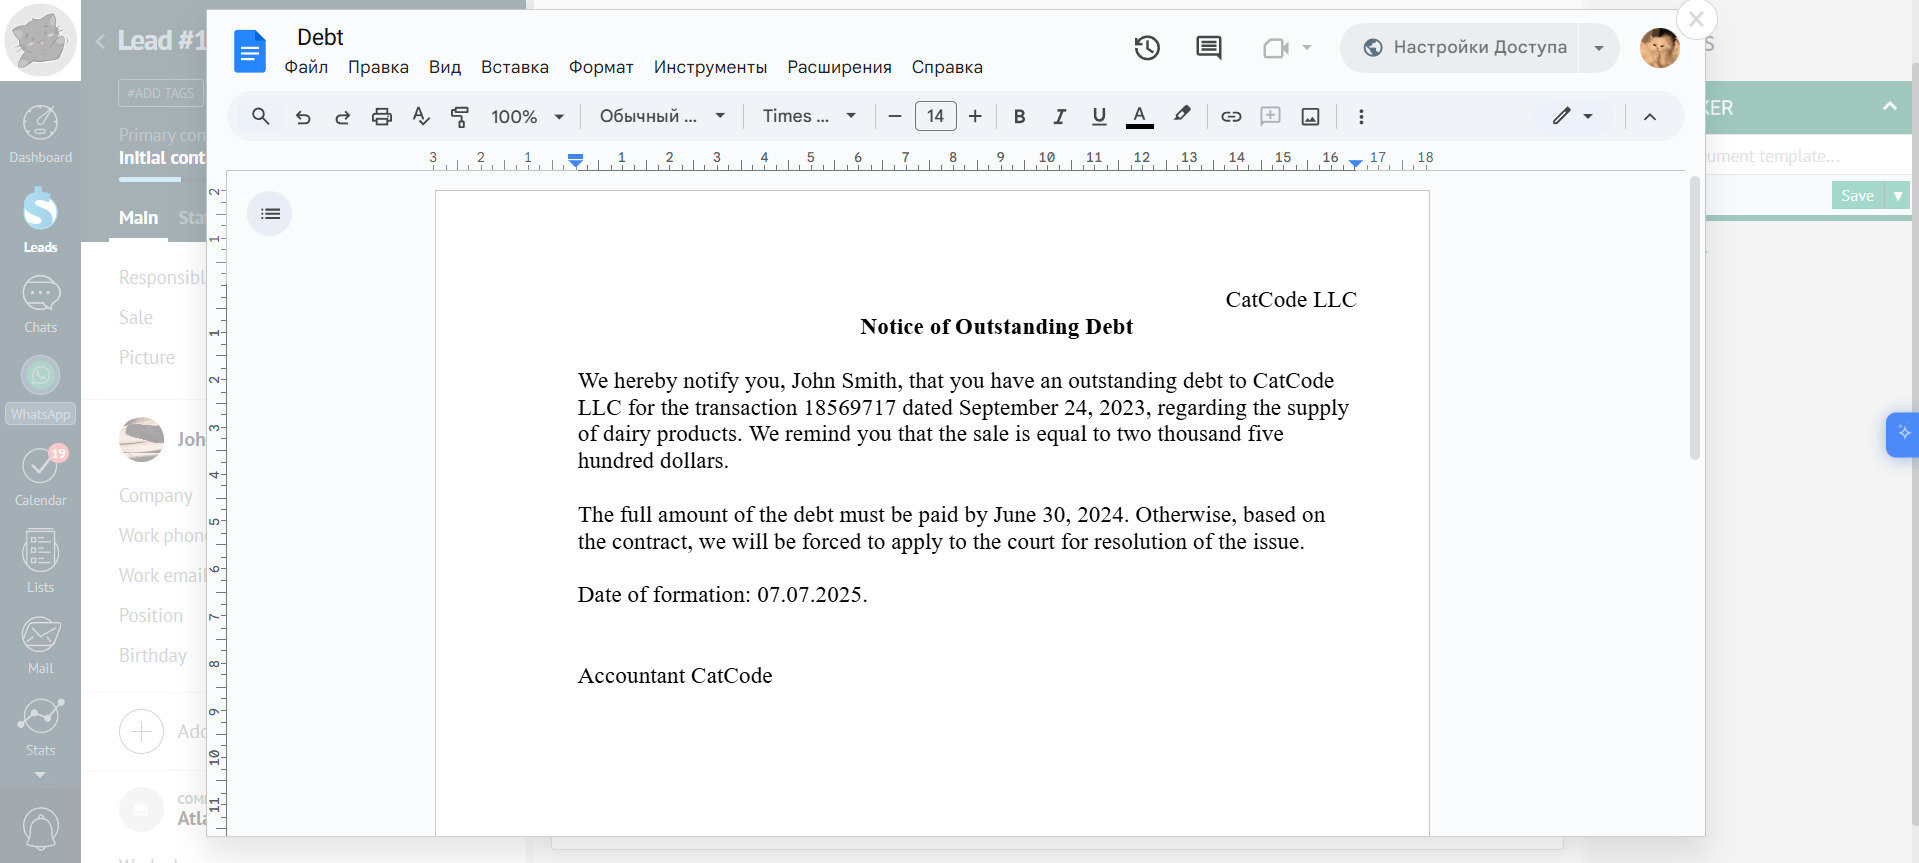Click the font size field showing 14
The image size is (1919, 863).
935,117
